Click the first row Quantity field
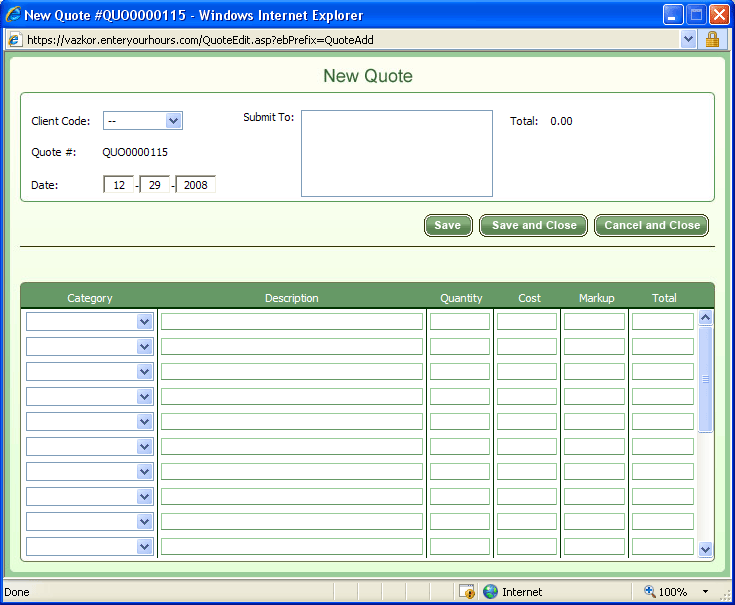This screenshot has width=735, height=605. [x=459, y=321]
